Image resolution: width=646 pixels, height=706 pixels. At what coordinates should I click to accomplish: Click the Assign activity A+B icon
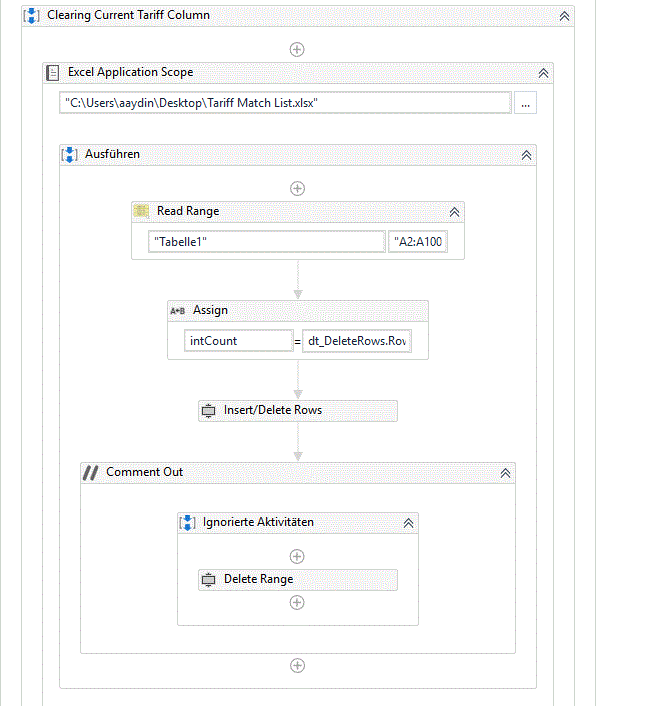tap(177, 311)
